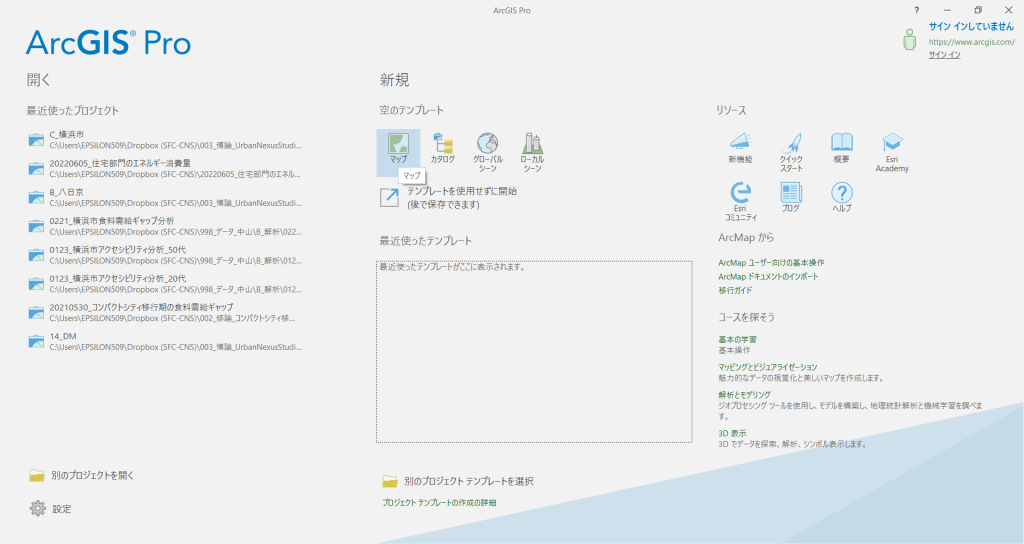Open the https://www.arcgis.com/ link

tap(972, 42)
